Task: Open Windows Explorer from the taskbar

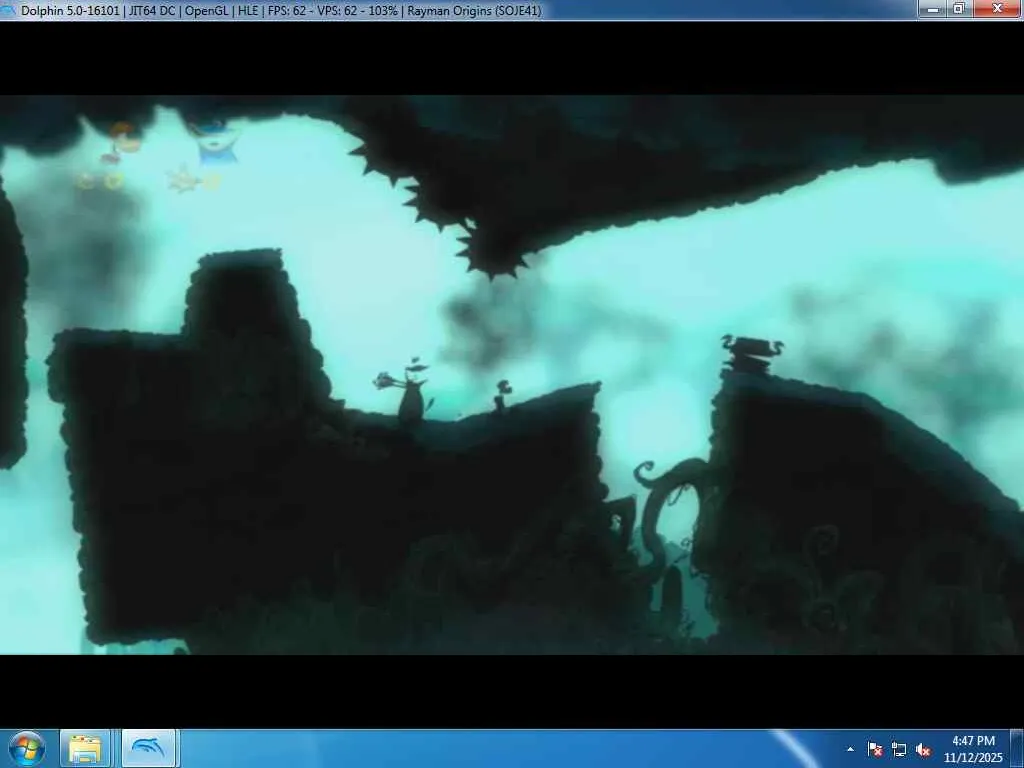Action: [85, 749]
